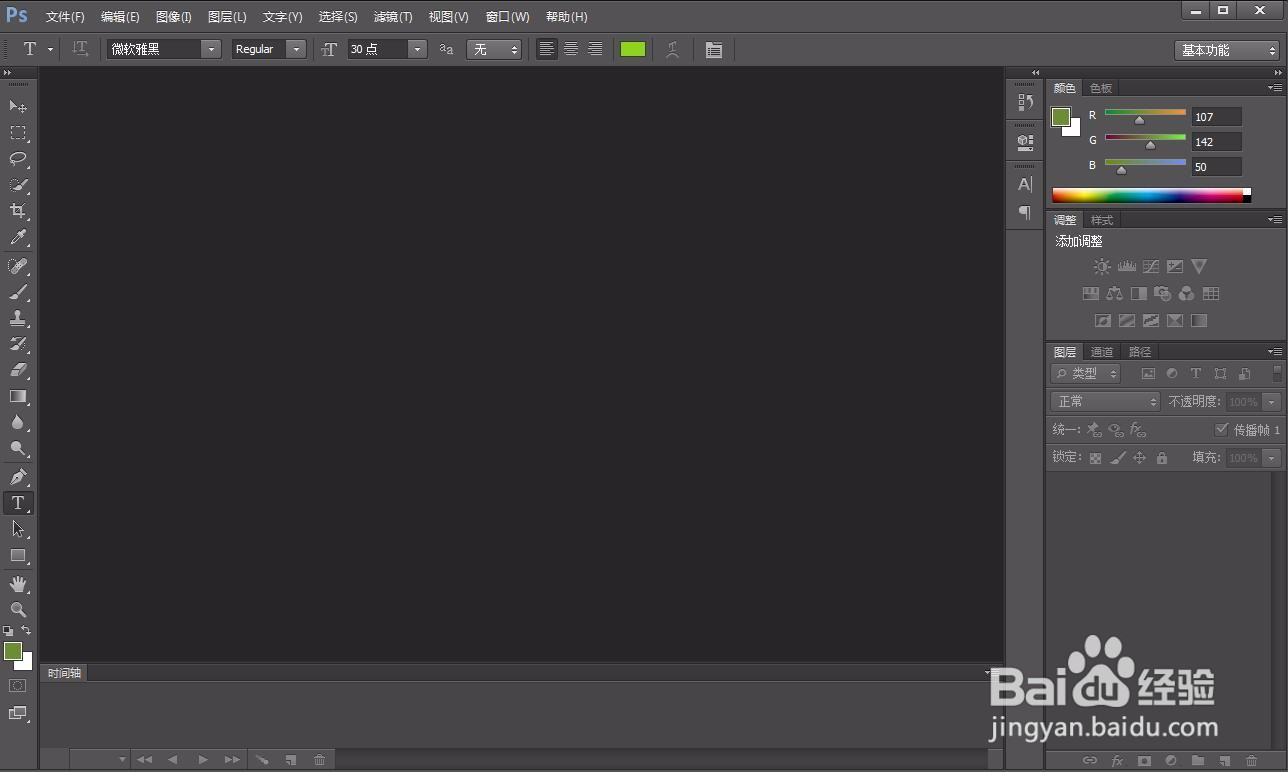Screen dimensions: 1288x772
Task: Select the Gradient tool
Action: 18,396
